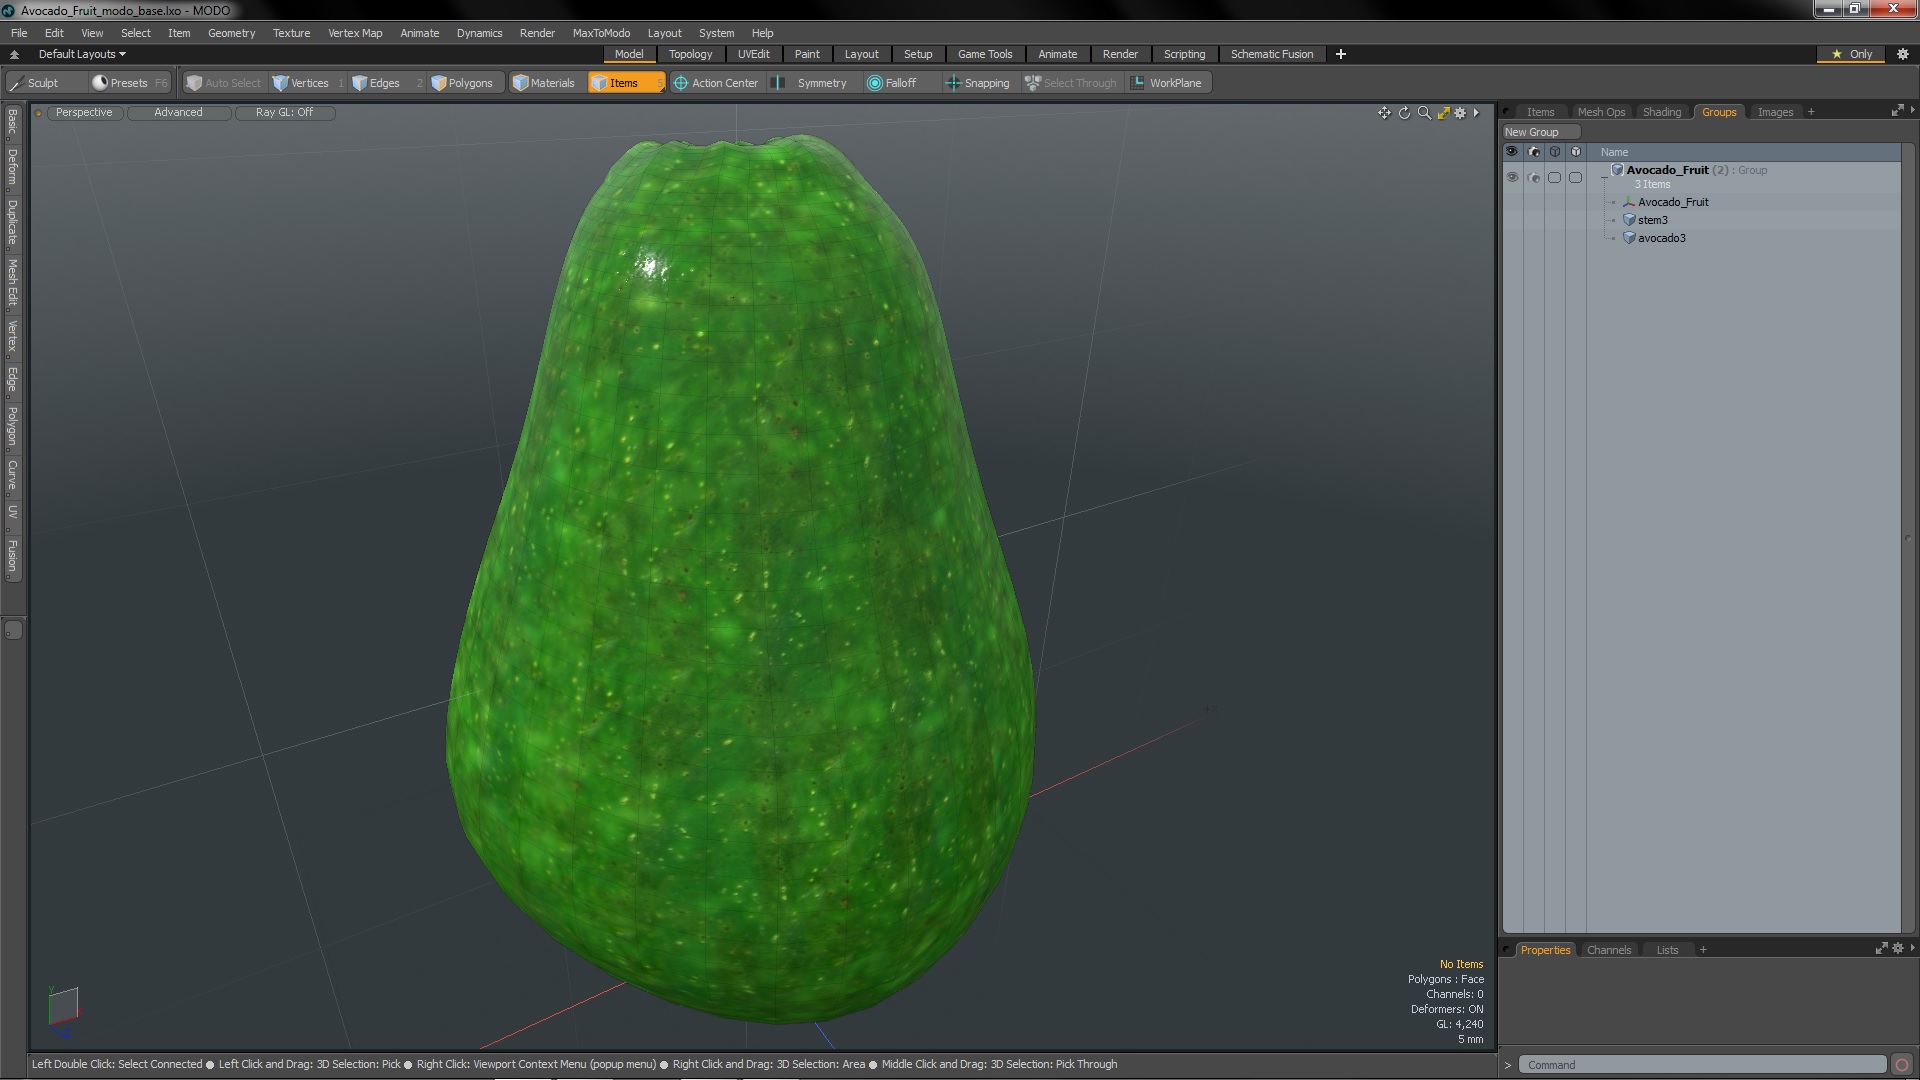Click the Sculpt tool in toolbar

click(x=42, y=82)
